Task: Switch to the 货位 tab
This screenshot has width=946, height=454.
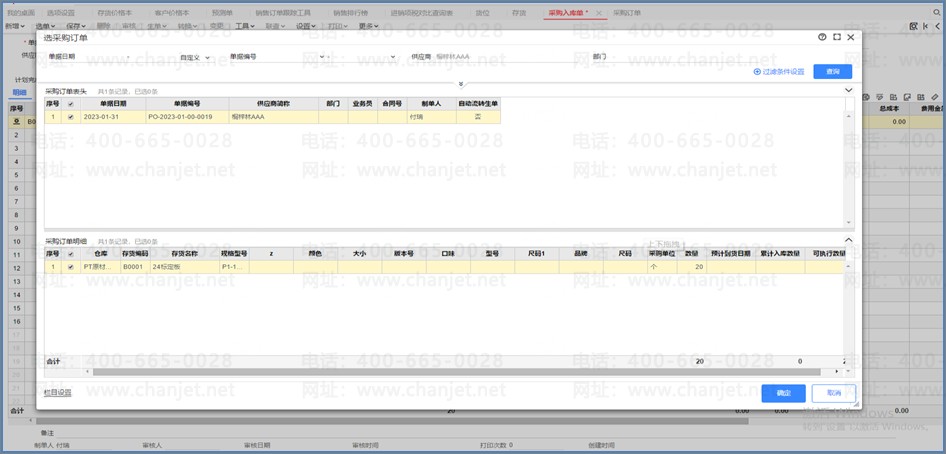Action: pos(483,13)
